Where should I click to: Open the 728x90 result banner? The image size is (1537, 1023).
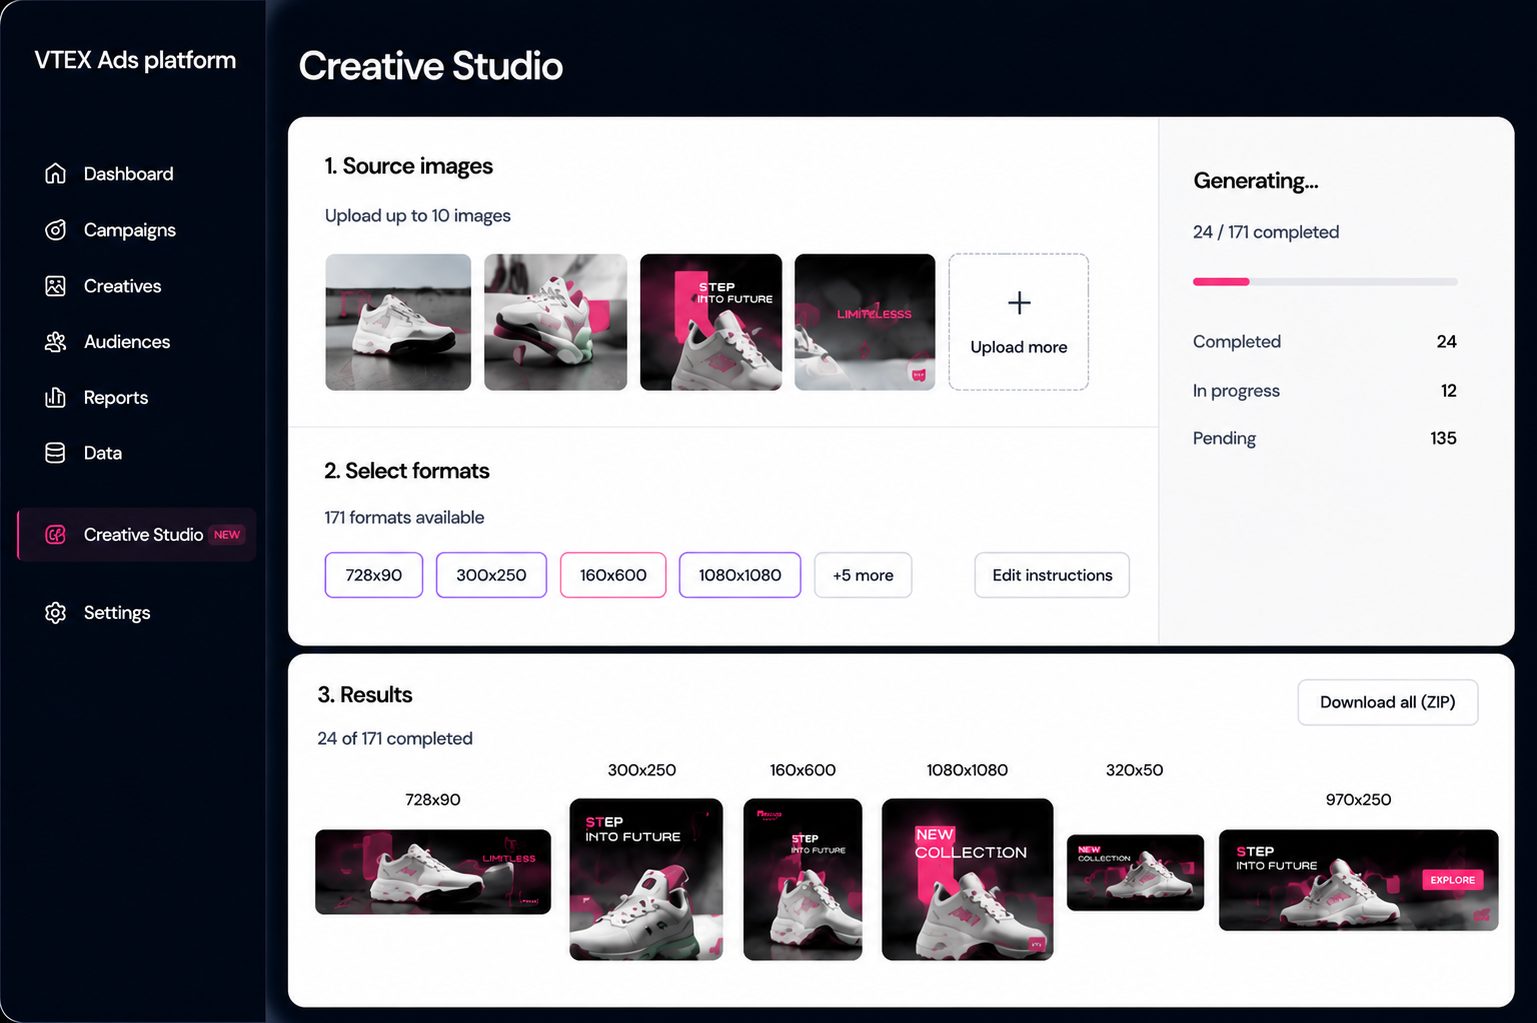[x=433, y=871]
